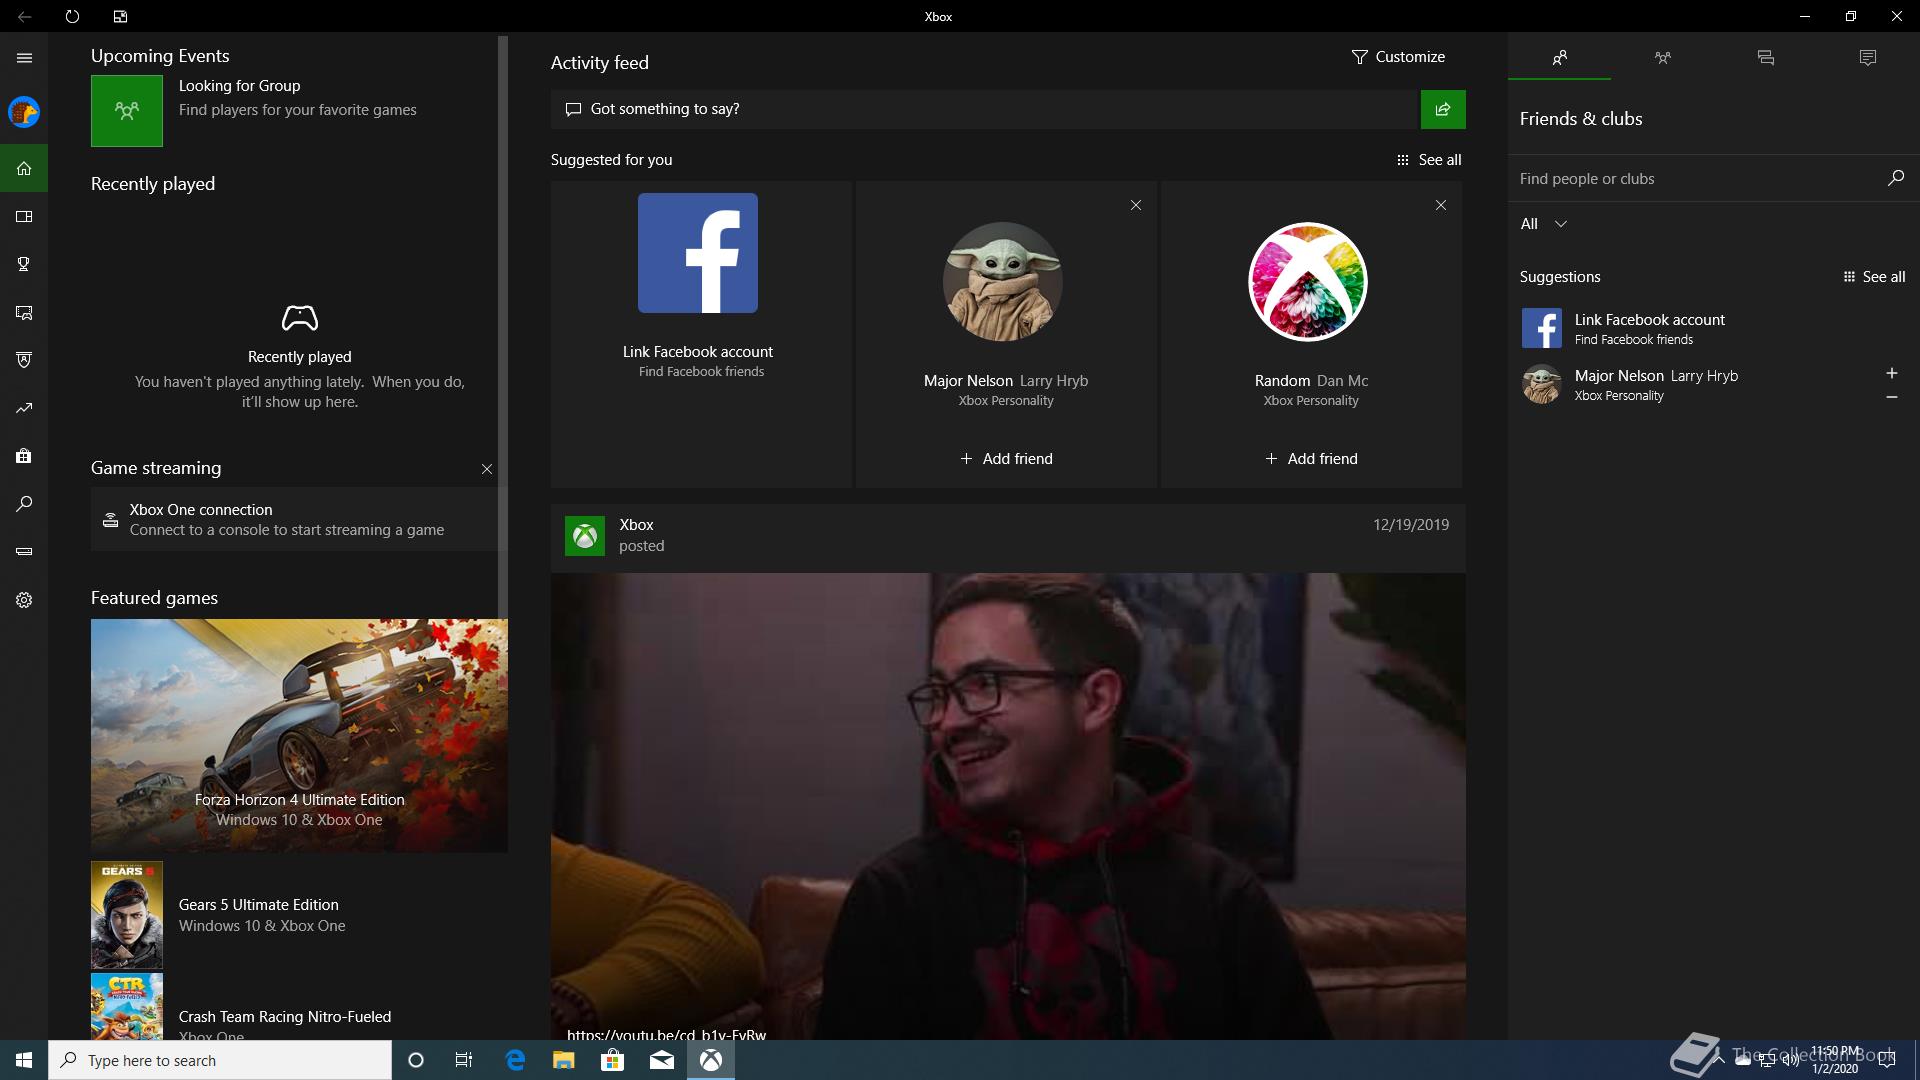Add Random Dan Mc as friend
1920x1080 pixels.
pyautogui.click(x=1311, y=459)
